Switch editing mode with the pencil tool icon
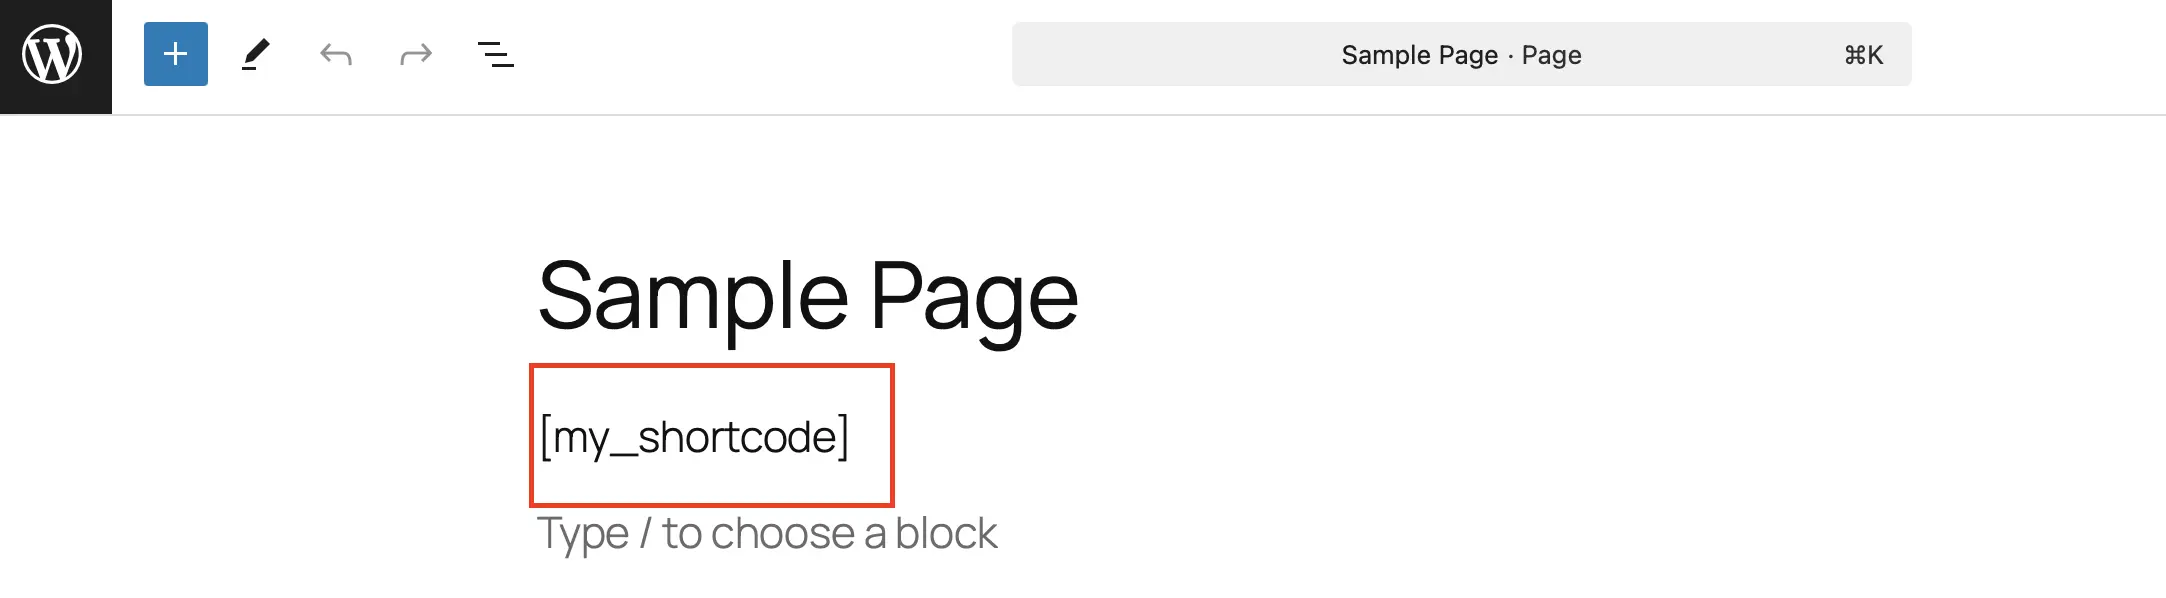The height and width of the screenshot is (598, 2166). coord(257,55)
